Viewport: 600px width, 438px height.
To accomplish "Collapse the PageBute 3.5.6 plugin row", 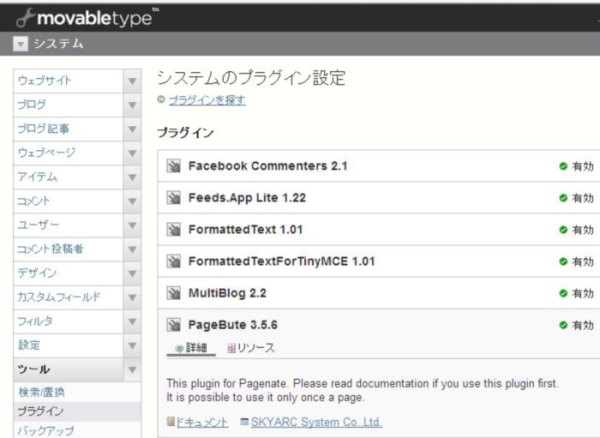I will pos(379,325).
